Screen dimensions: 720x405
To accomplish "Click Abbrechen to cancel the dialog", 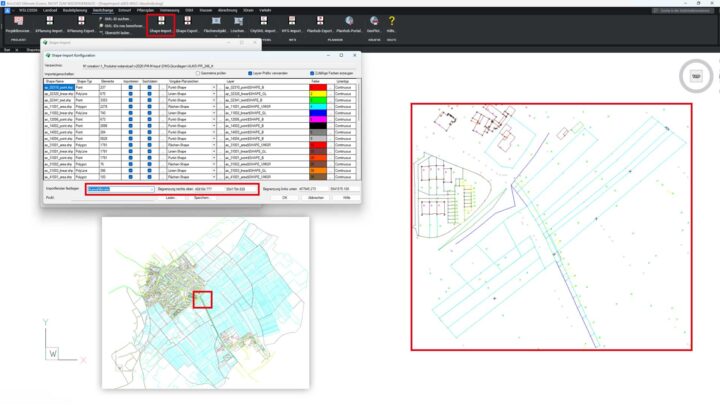I will (x=315, y=198).
